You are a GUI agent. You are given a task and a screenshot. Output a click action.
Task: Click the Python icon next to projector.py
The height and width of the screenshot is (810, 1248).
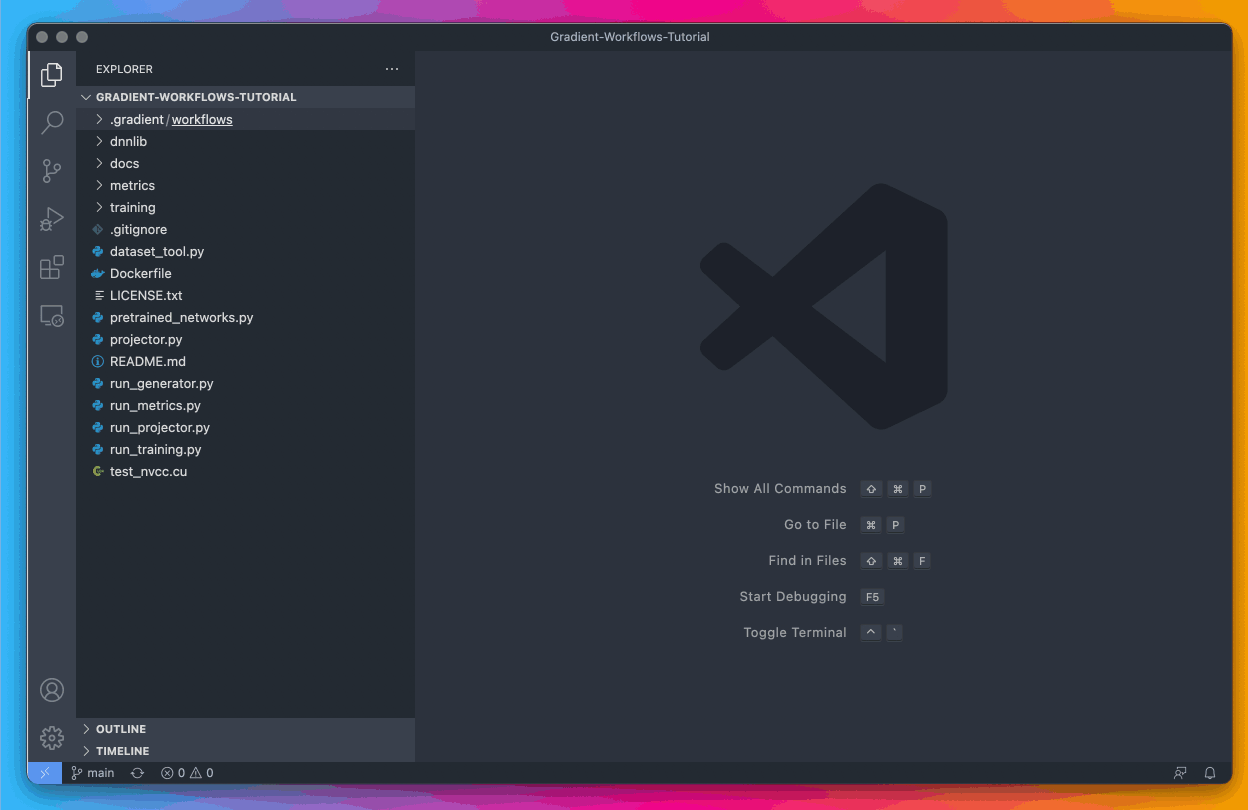pos(98,339)
